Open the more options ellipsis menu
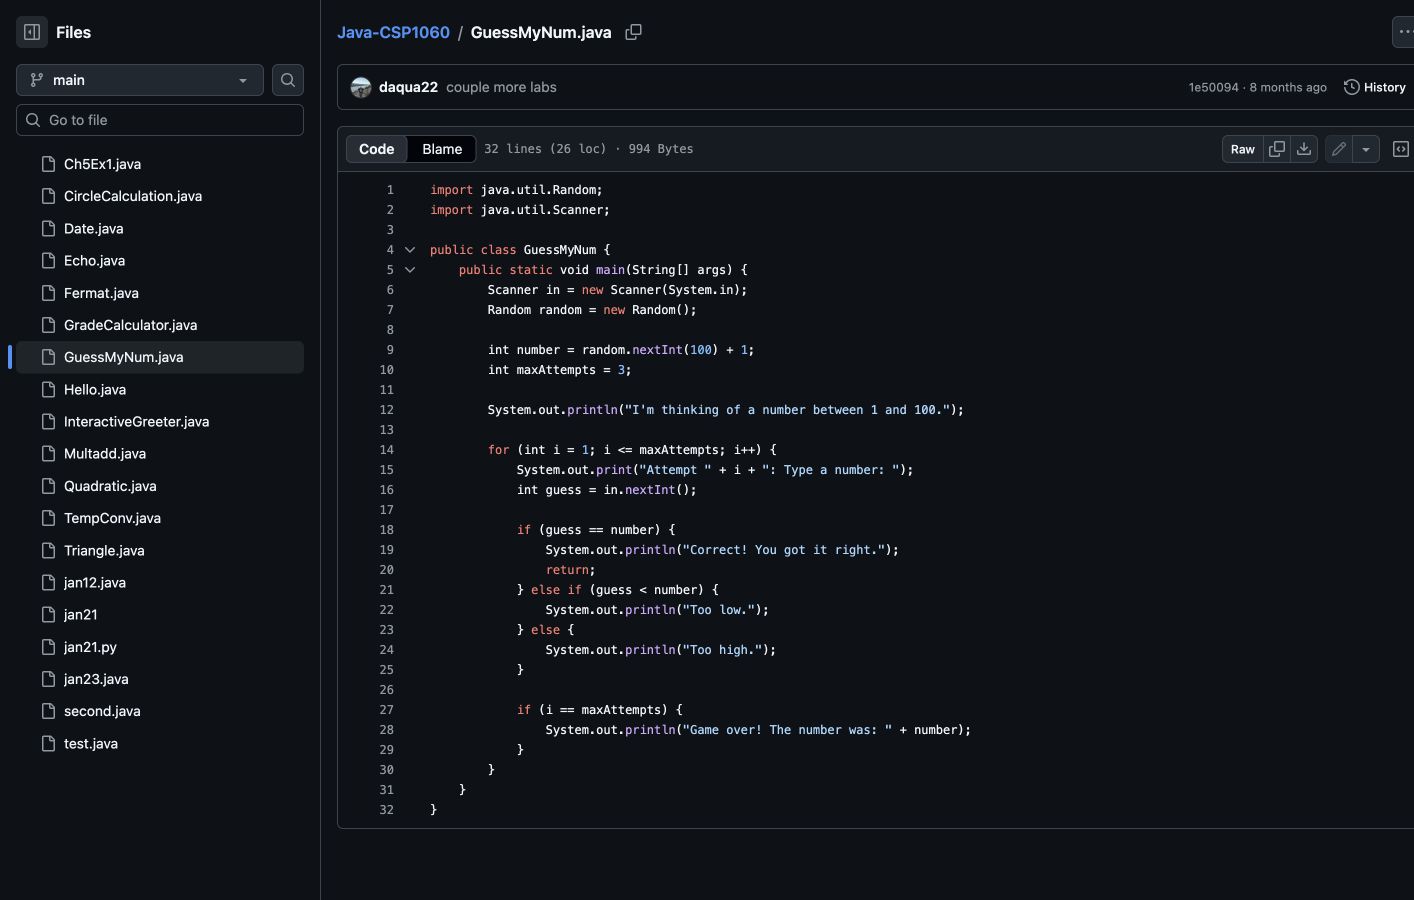Screen dimensions: 1414x900 click(1404, 32)
